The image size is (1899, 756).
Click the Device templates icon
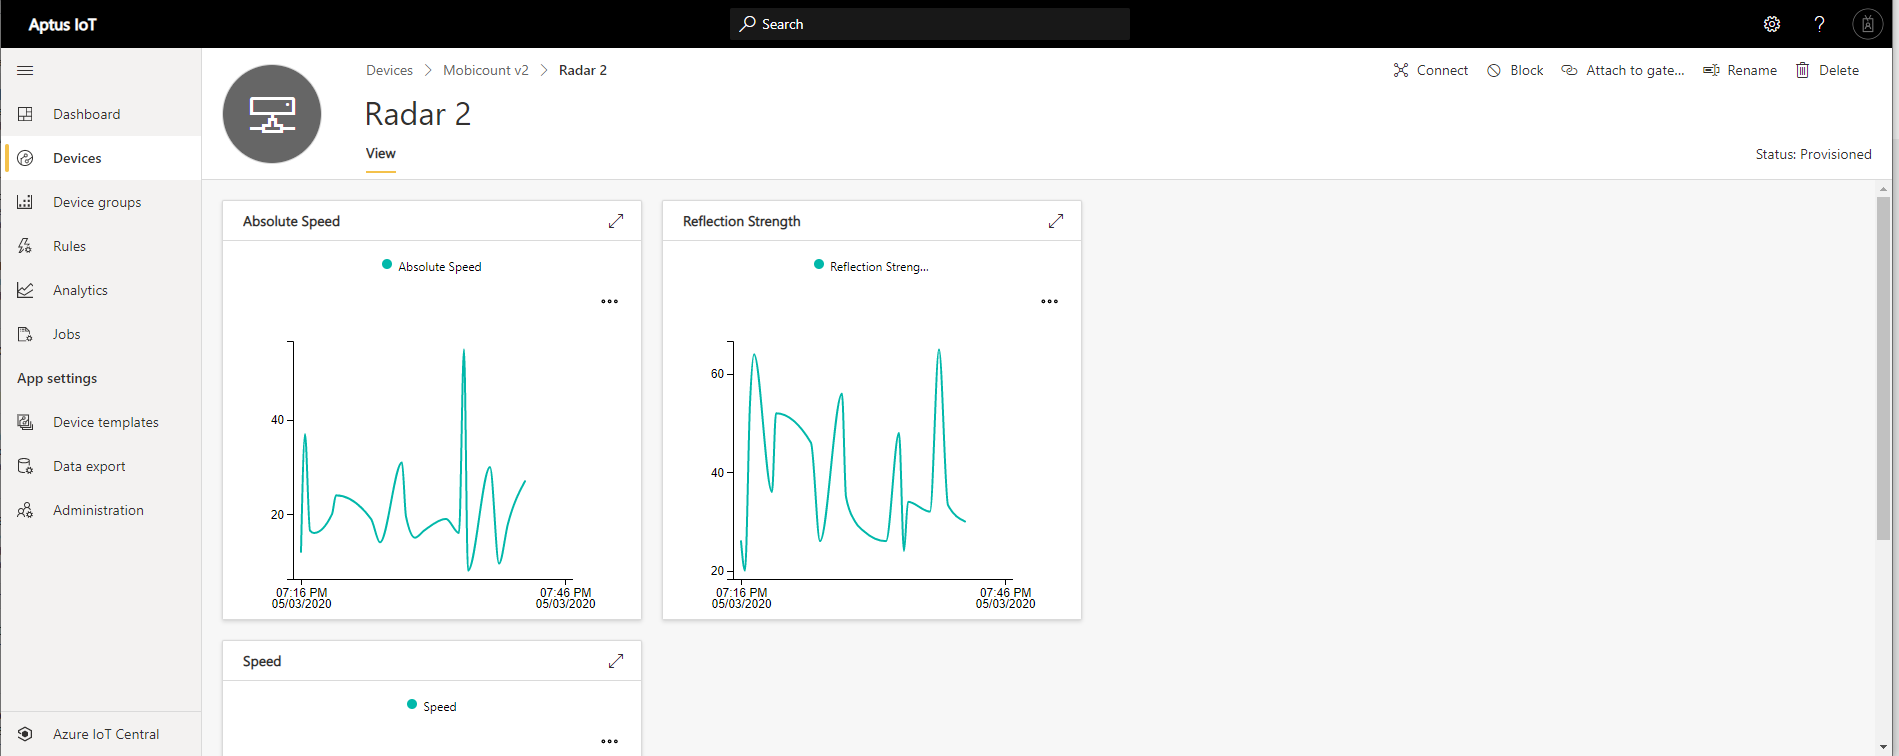point(25,422)
